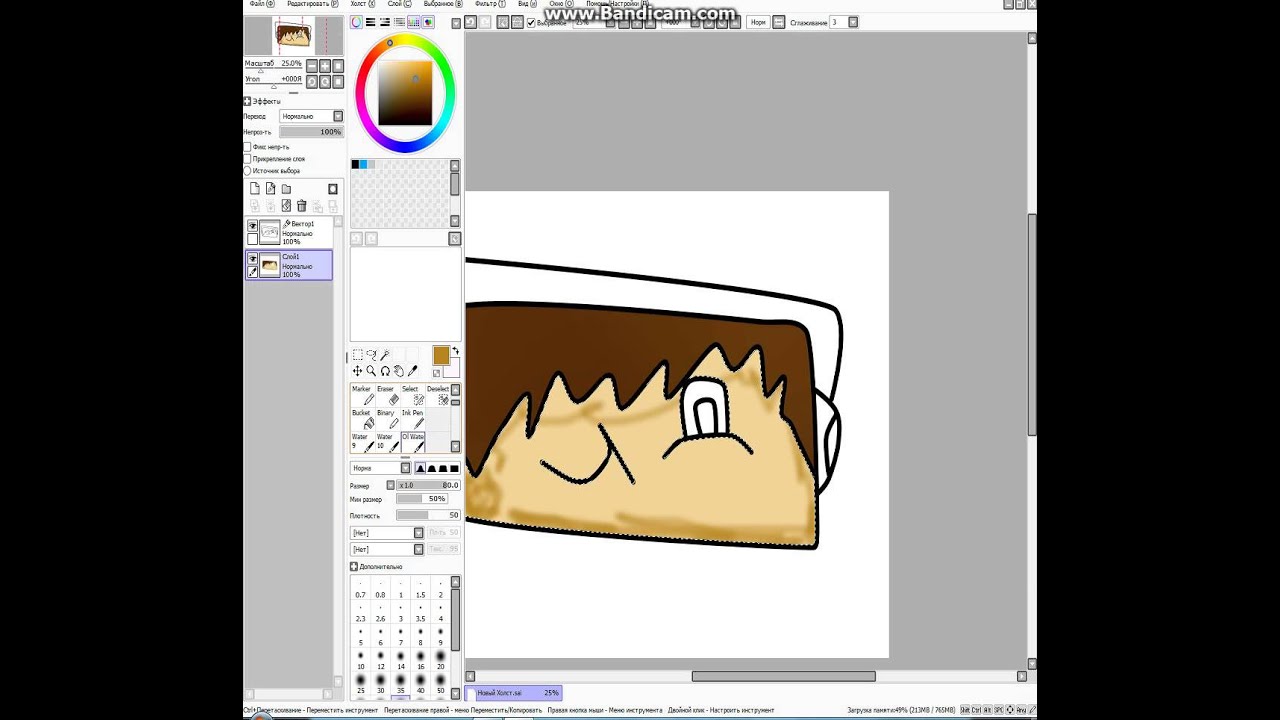Open the Редактировать menu

click(313, 4)
